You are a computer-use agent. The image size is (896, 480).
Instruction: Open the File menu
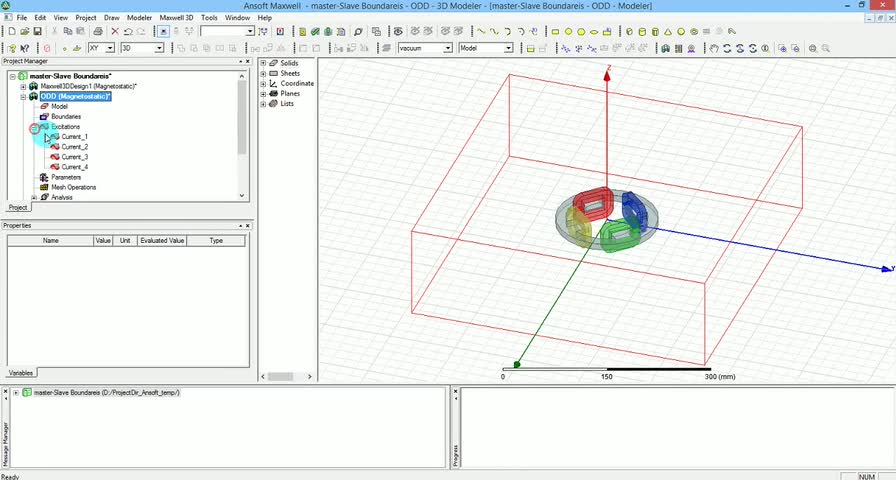coord(22,18)
